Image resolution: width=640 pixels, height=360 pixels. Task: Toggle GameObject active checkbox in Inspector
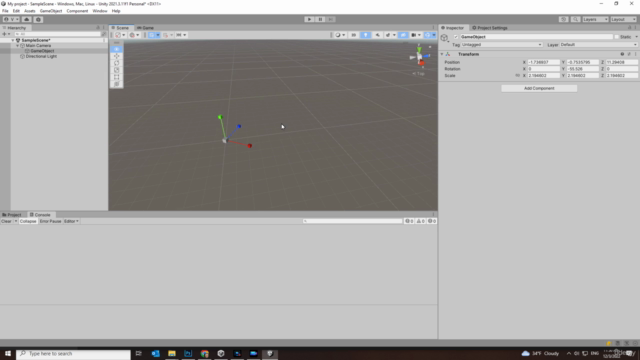pos(456,37)
